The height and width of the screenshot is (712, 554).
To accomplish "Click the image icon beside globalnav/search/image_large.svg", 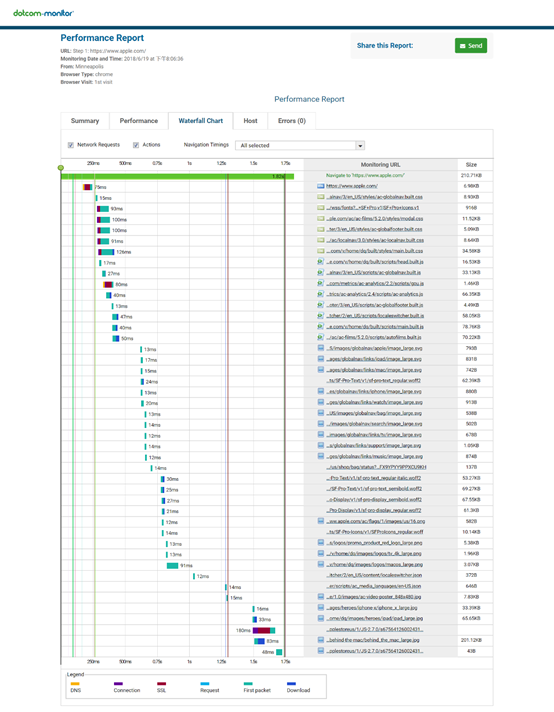I will point(321,424).
